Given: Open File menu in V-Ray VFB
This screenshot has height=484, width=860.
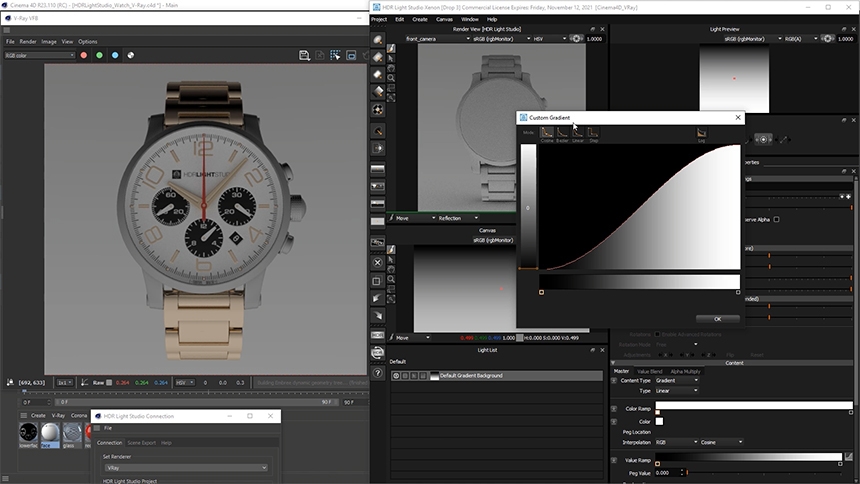Looking at the screenshot, I should (10, 42).
